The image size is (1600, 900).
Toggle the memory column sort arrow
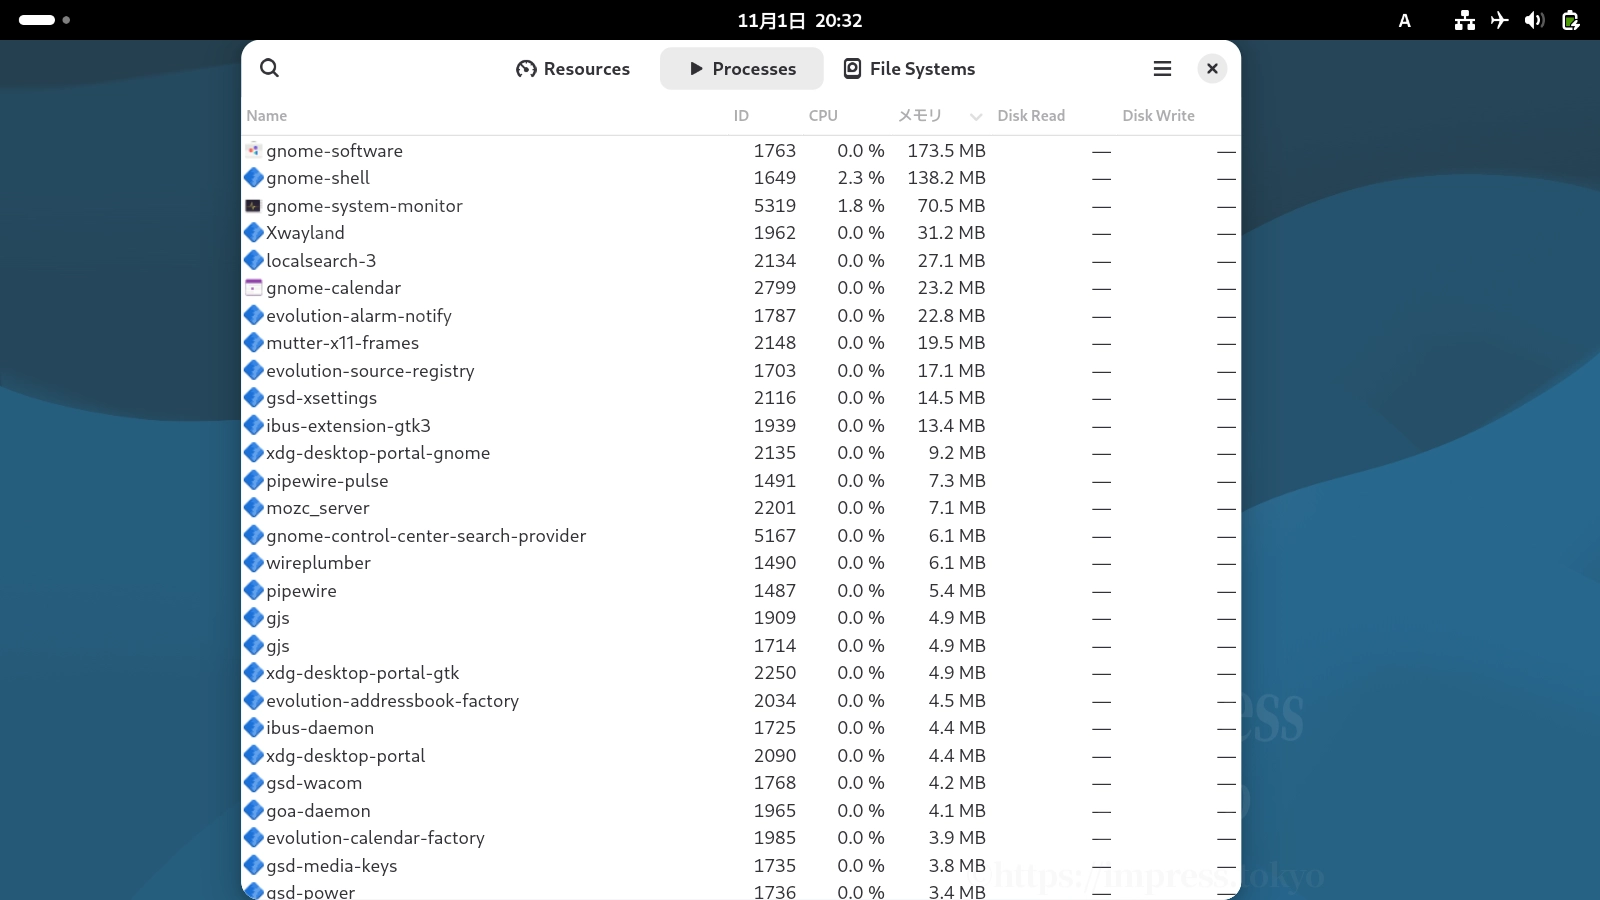coord(976,116)
